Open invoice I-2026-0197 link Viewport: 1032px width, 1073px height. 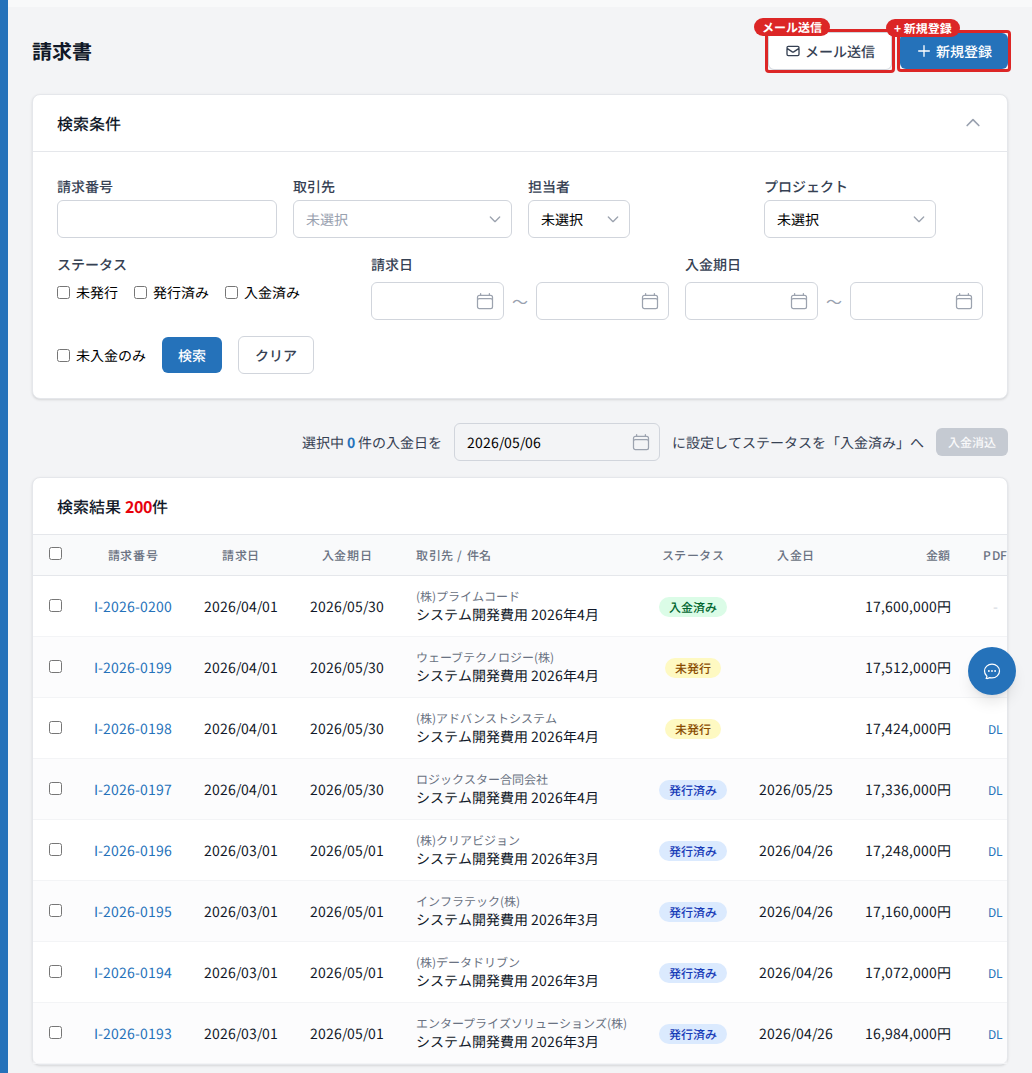(133, 790)
